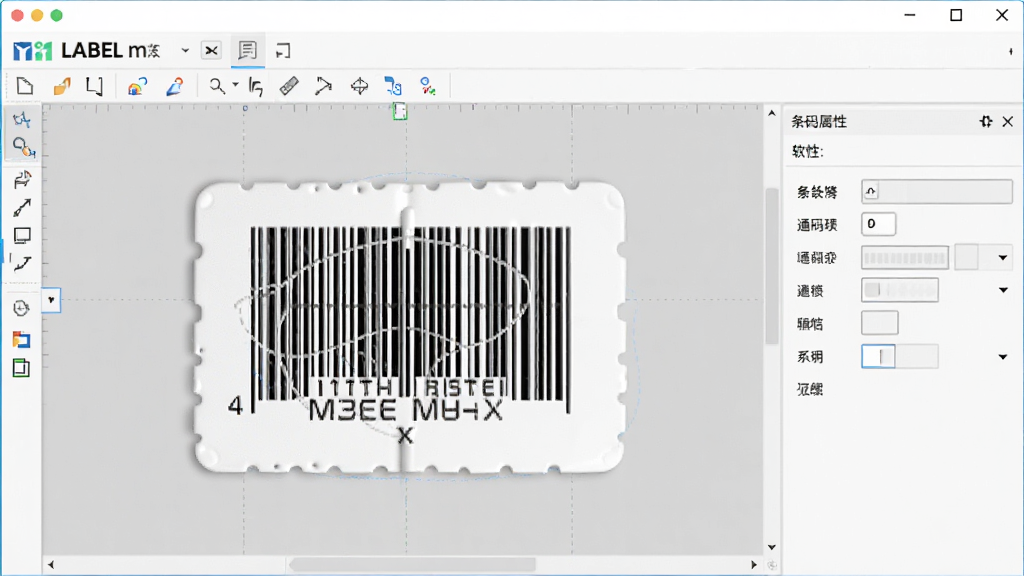Toggle the blue-highlighted switch in sixth row

pos(878,357)
